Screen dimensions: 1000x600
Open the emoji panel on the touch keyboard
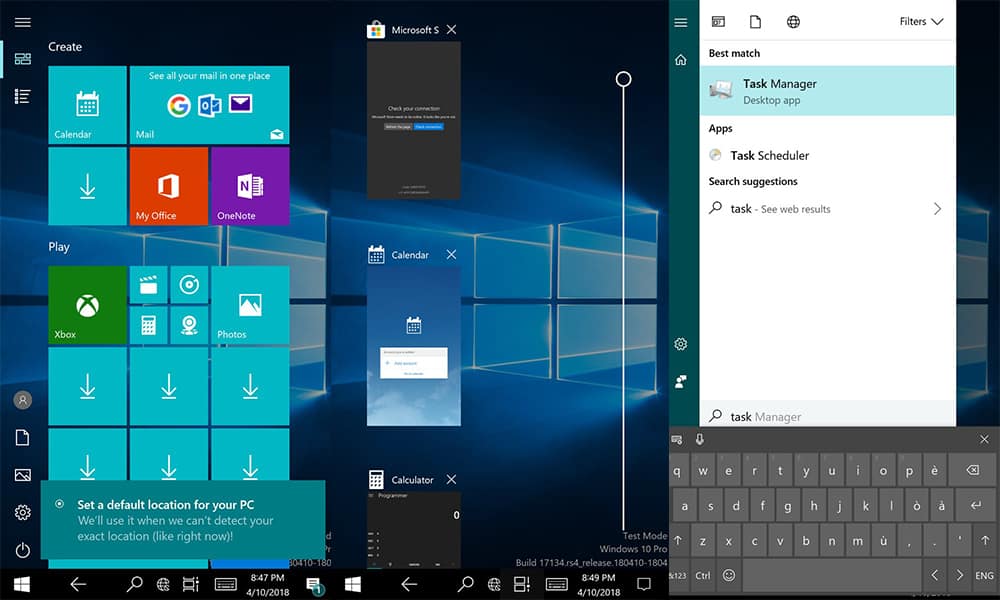(729, 575)
